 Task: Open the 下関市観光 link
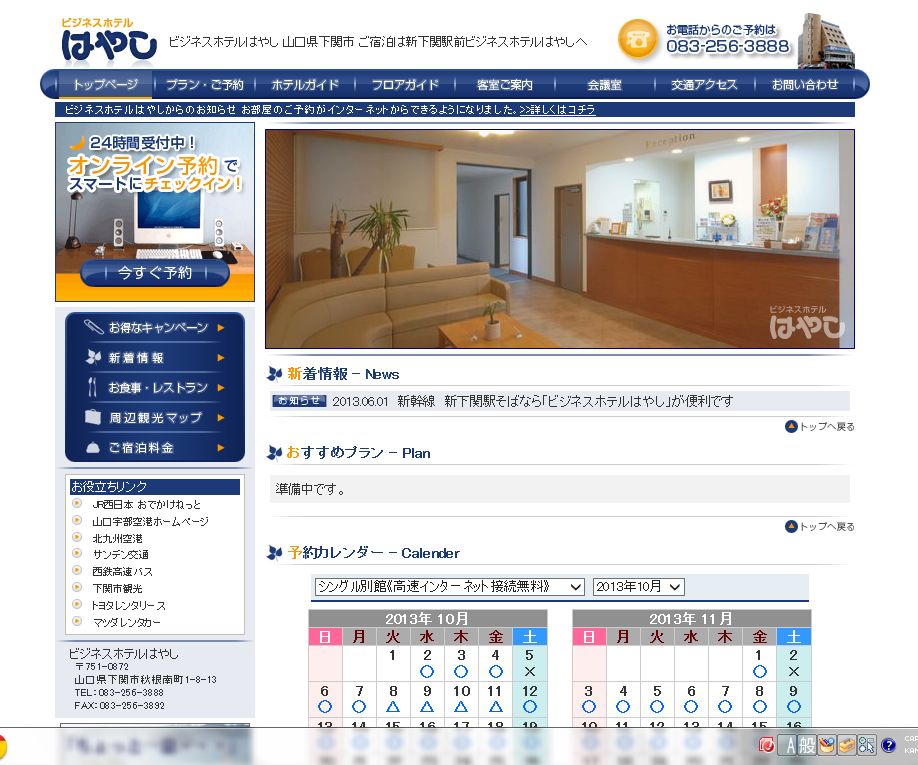click(x=117, y=588)
